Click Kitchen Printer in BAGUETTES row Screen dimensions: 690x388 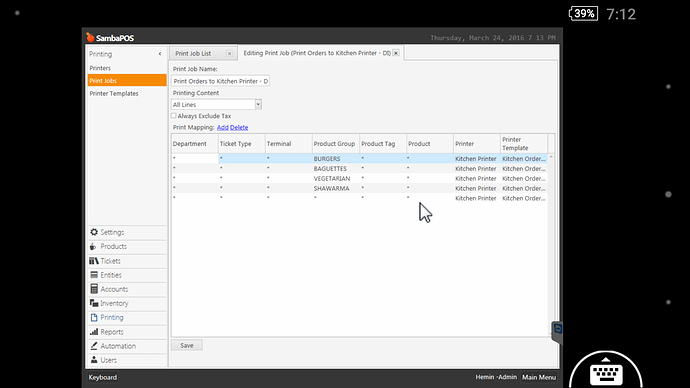coord(476,168)
